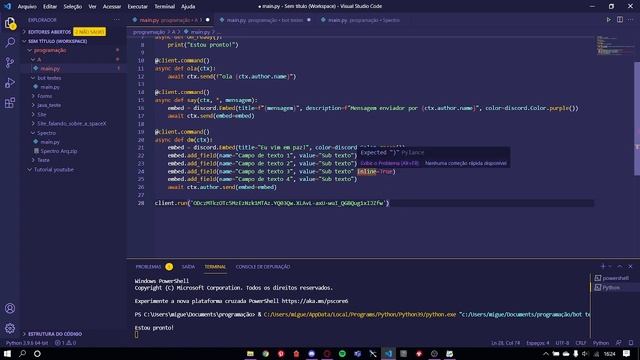Change the CRLF line ending setting
The width and height of the screenshot is (640, 360).
point(581,343)
